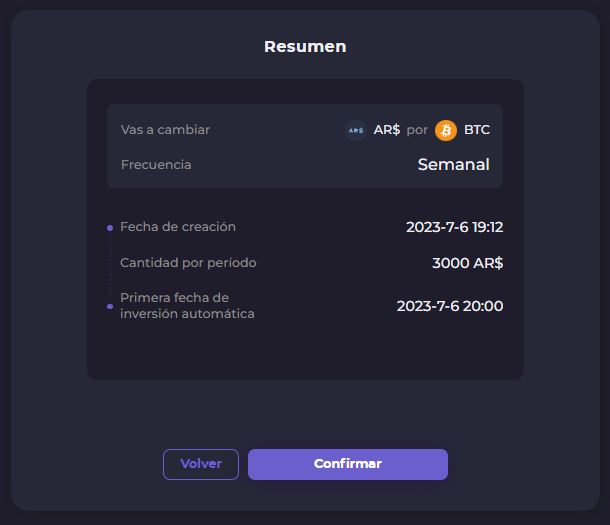610x525 pixels.
Task: Click the dashed timeline line beside Cantidad
Action: 110,265
